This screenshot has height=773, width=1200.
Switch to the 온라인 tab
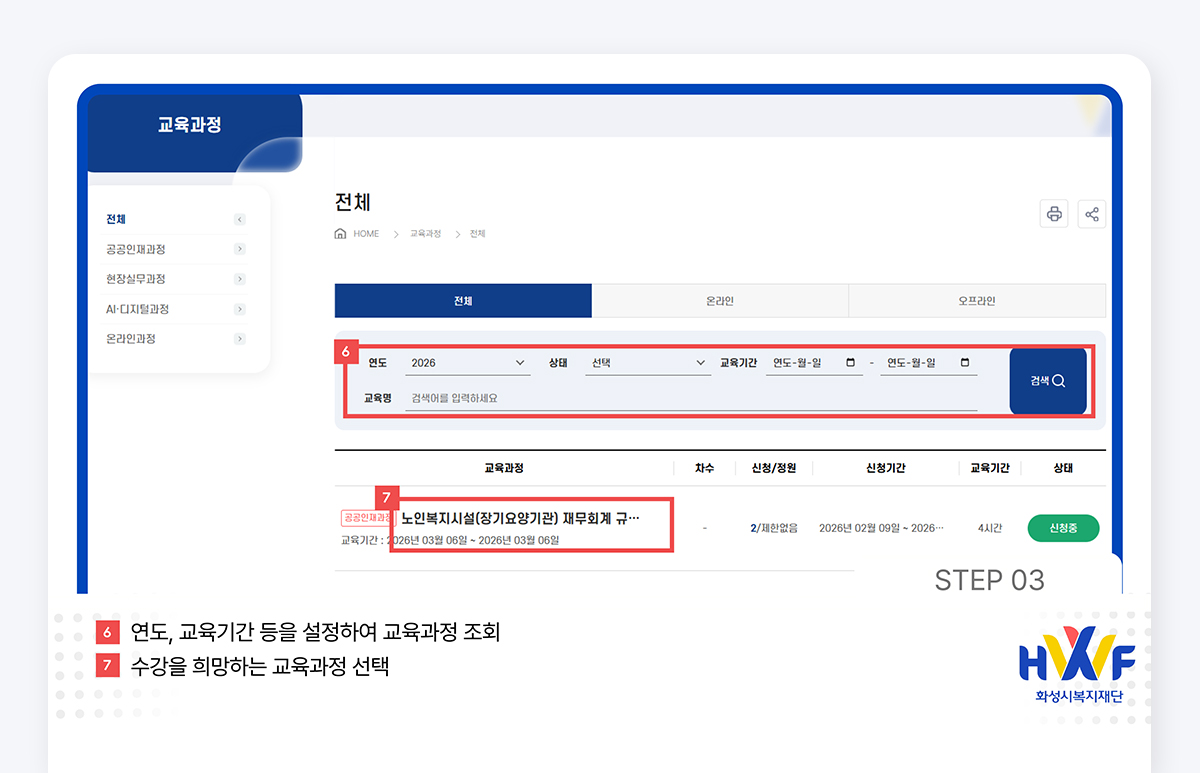(720, 300)
